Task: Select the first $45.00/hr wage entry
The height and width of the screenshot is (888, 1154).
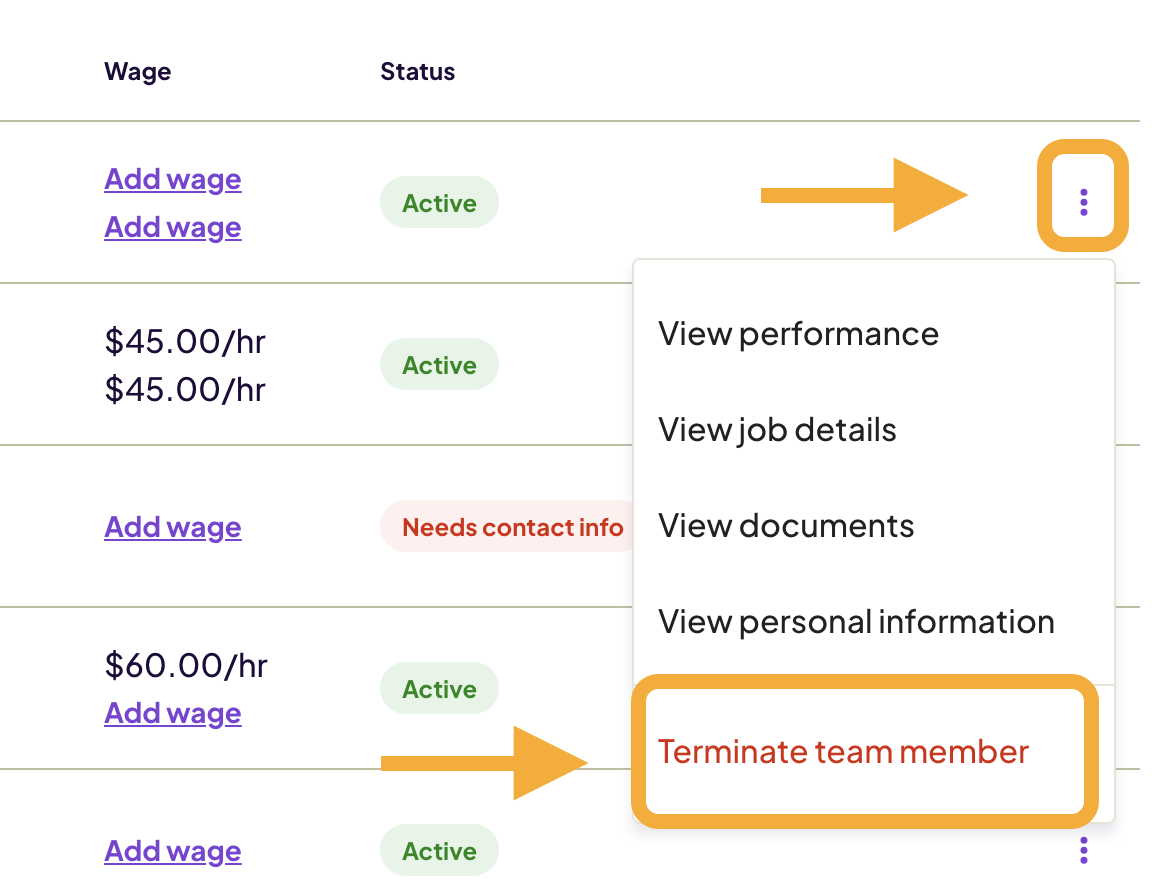Action: click(185, 340)
